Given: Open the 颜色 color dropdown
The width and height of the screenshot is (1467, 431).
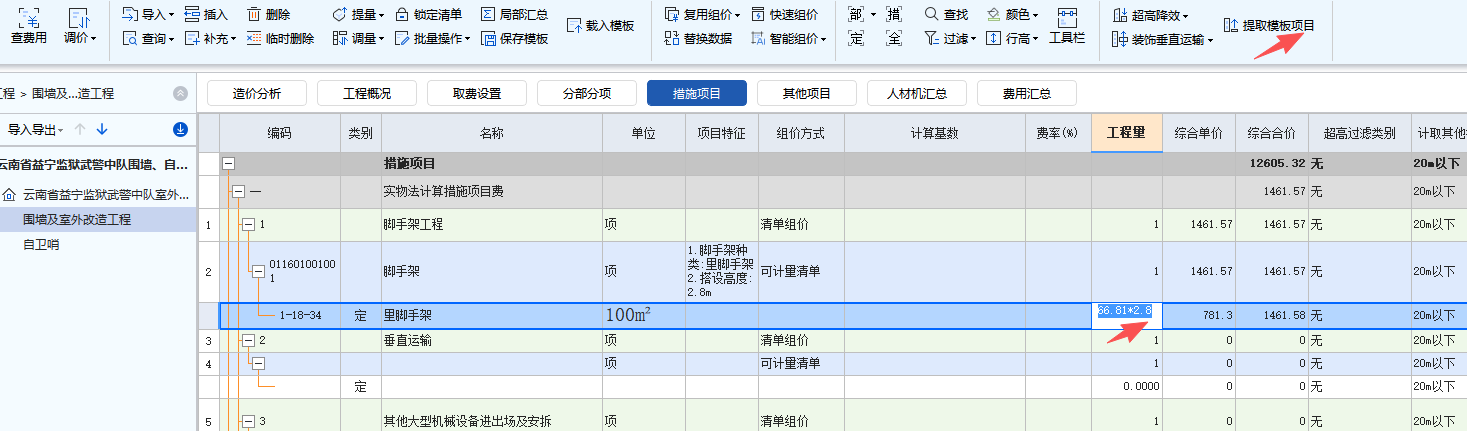Looking at the screenshot, I should coord(1012,15).
